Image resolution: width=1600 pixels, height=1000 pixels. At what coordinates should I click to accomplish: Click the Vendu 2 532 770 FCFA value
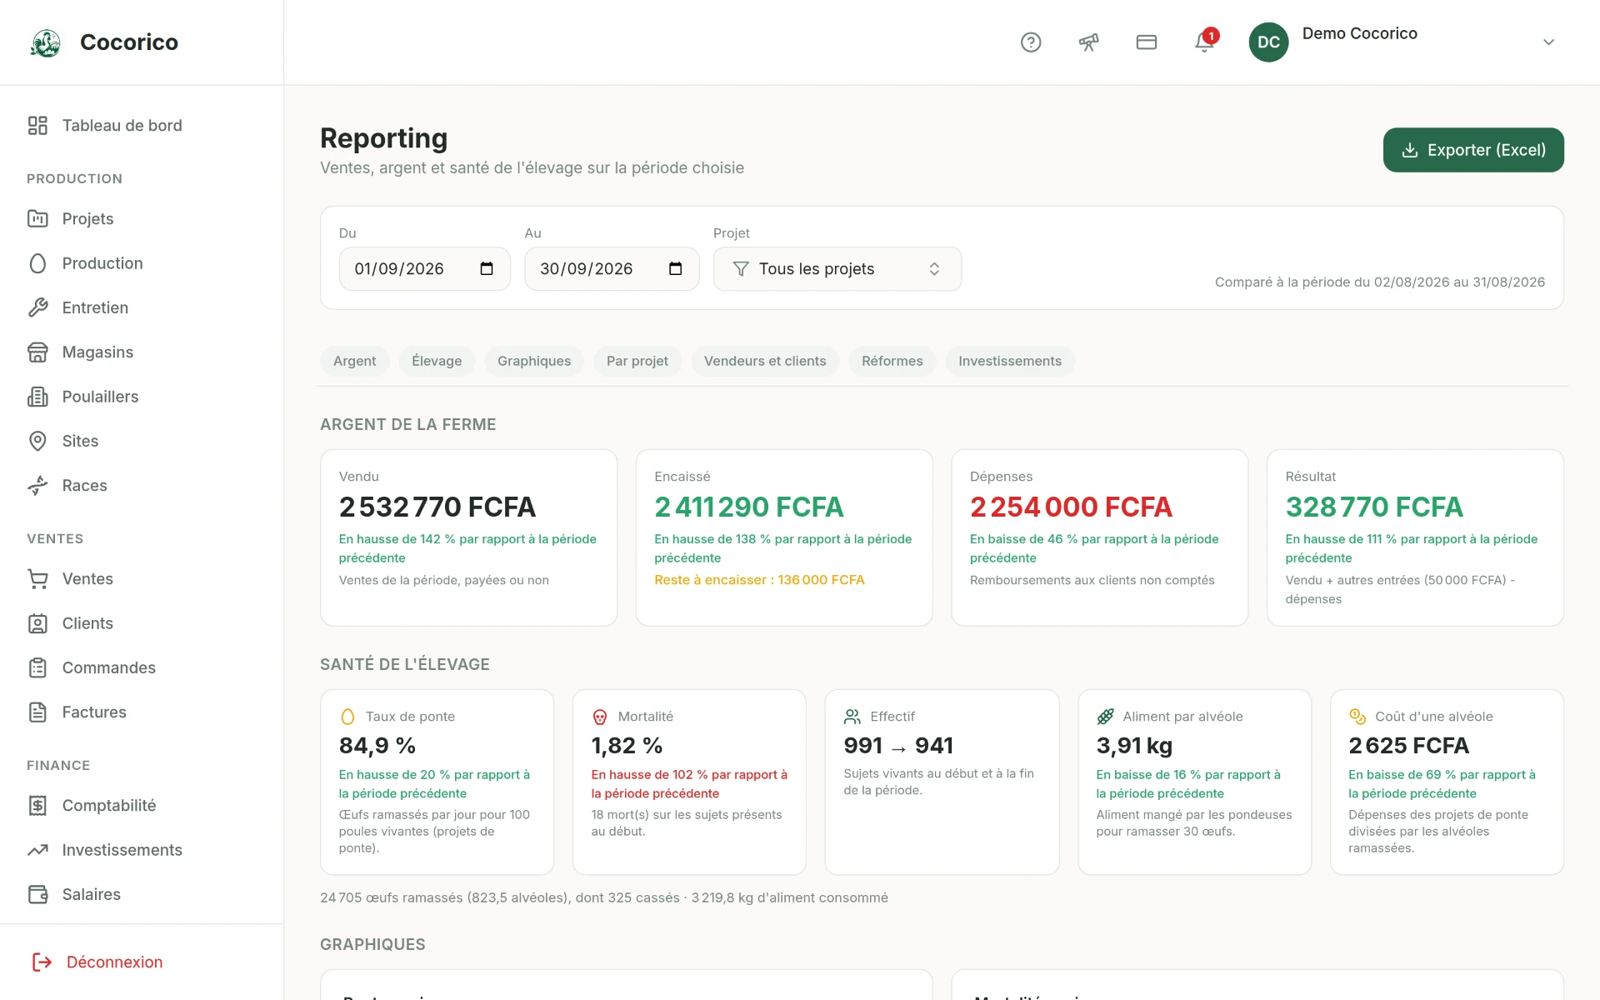click(438, 507)
